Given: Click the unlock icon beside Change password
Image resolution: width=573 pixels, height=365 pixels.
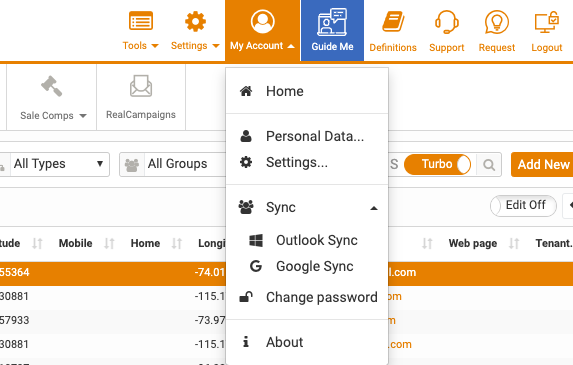Looking at the screenshot, I should tap(246, 297).
